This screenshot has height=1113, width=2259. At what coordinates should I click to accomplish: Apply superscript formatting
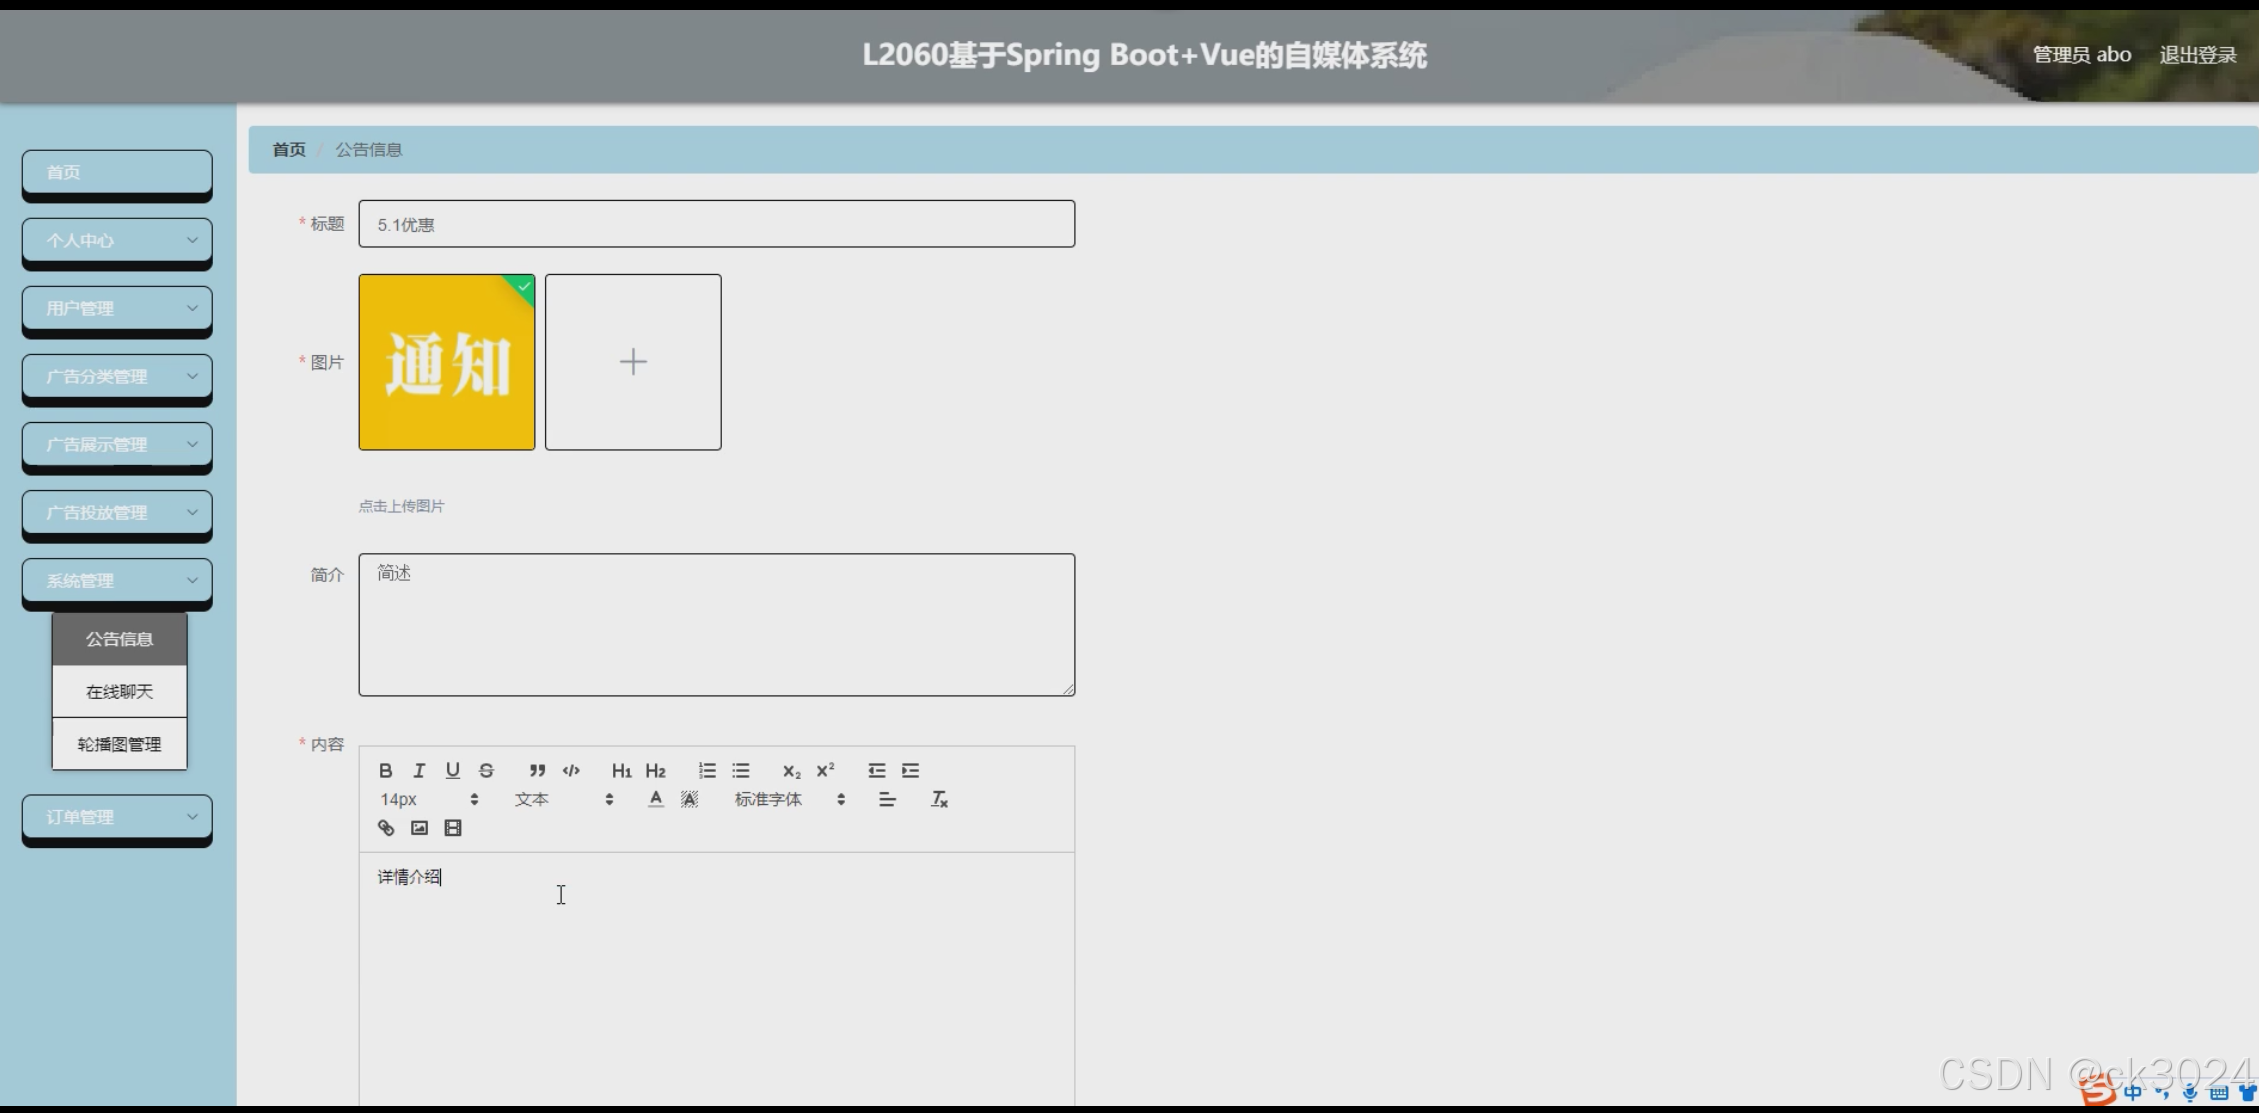825,770
